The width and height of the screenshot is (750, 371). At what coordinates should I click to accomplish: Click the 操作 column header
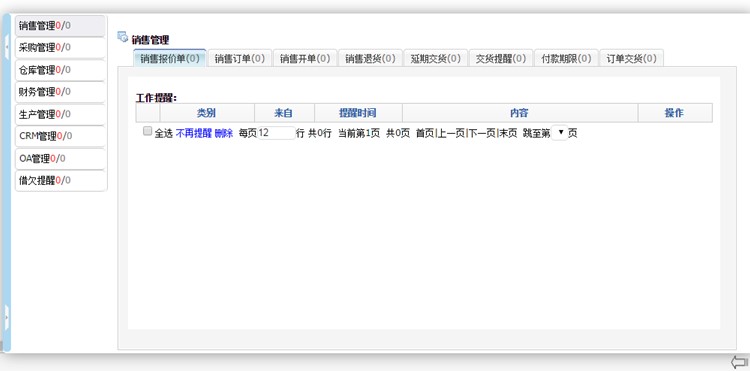pyautogui.click(x=675, y=113)
